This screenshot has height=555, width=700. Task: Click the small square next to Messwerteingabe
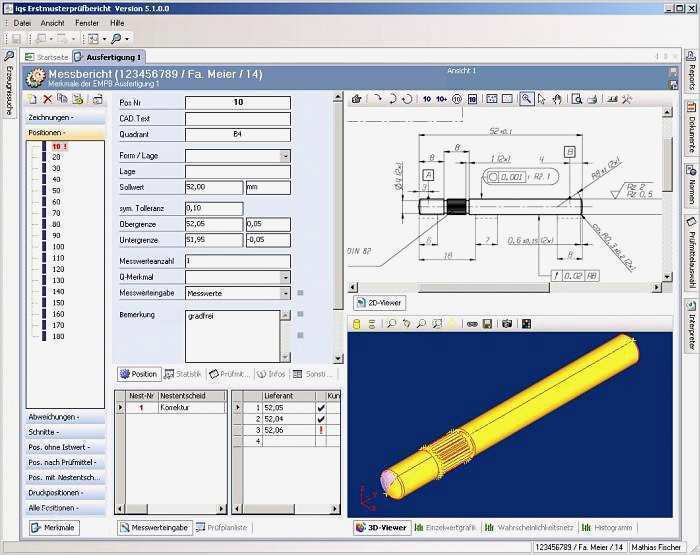tap(299, 294)
